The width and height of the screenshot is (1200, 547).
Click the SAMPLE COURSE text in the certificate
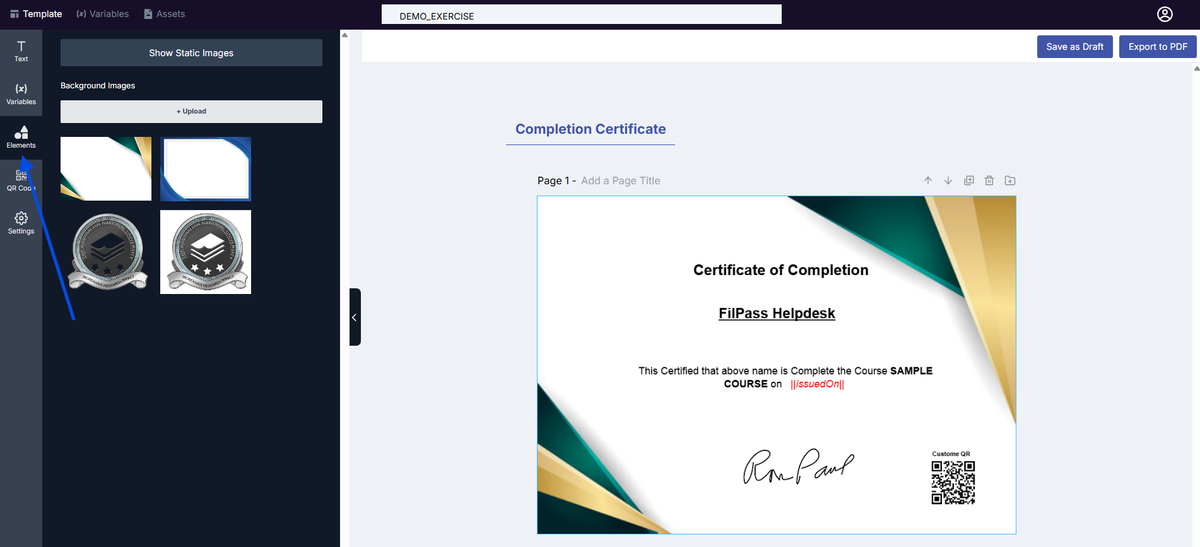(828, 377)
